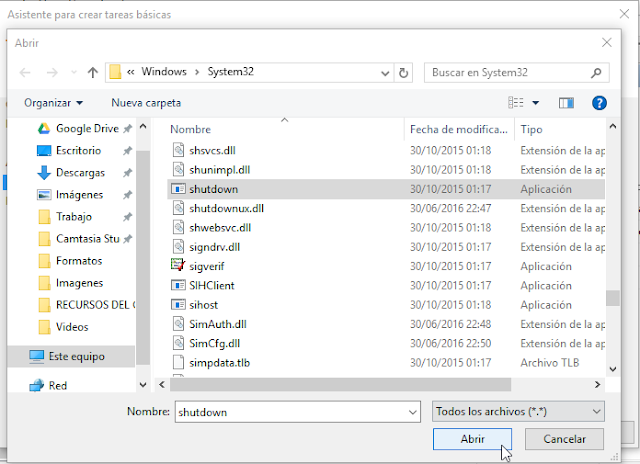This screenshot has width=640, height=464.
Task: Click horizontal scrollbar right arrow
Action: (598, 384)
